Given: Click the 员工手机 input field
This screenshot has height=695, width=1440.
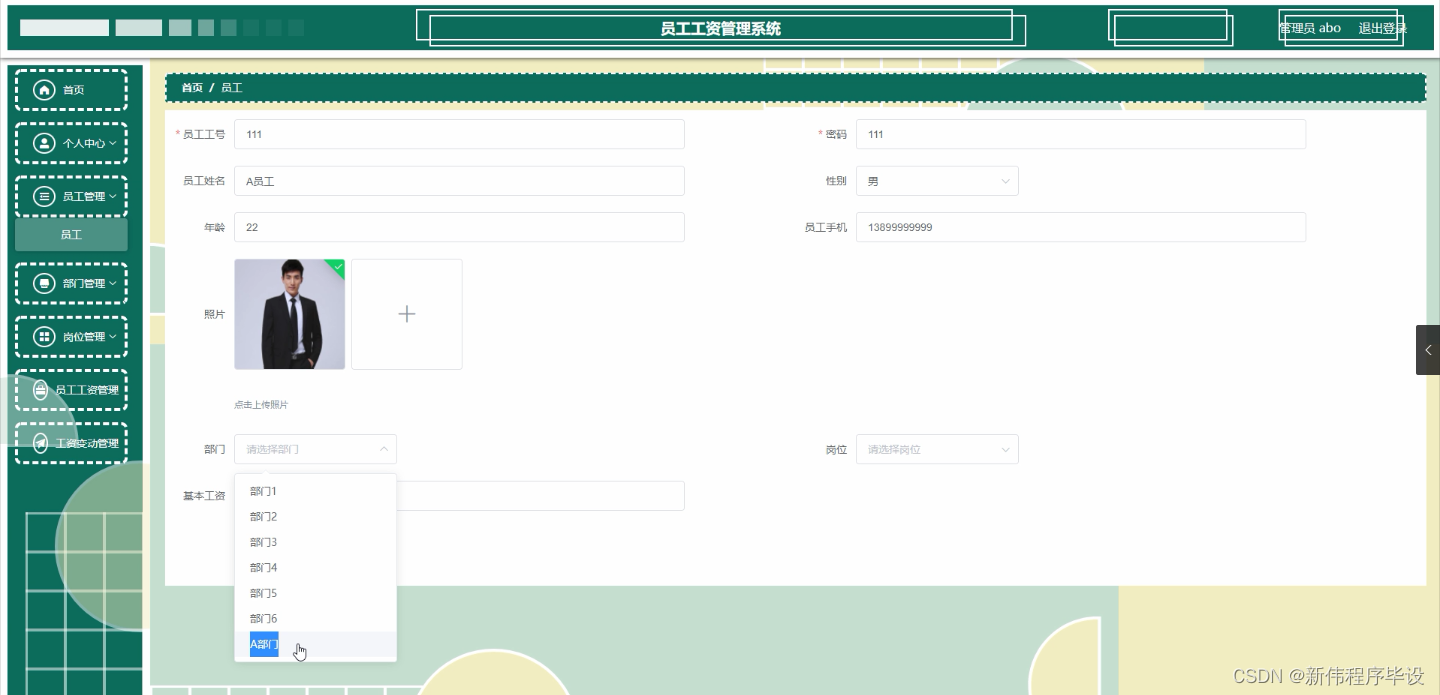Looking at the screenshot, I should pos(1081,227).
